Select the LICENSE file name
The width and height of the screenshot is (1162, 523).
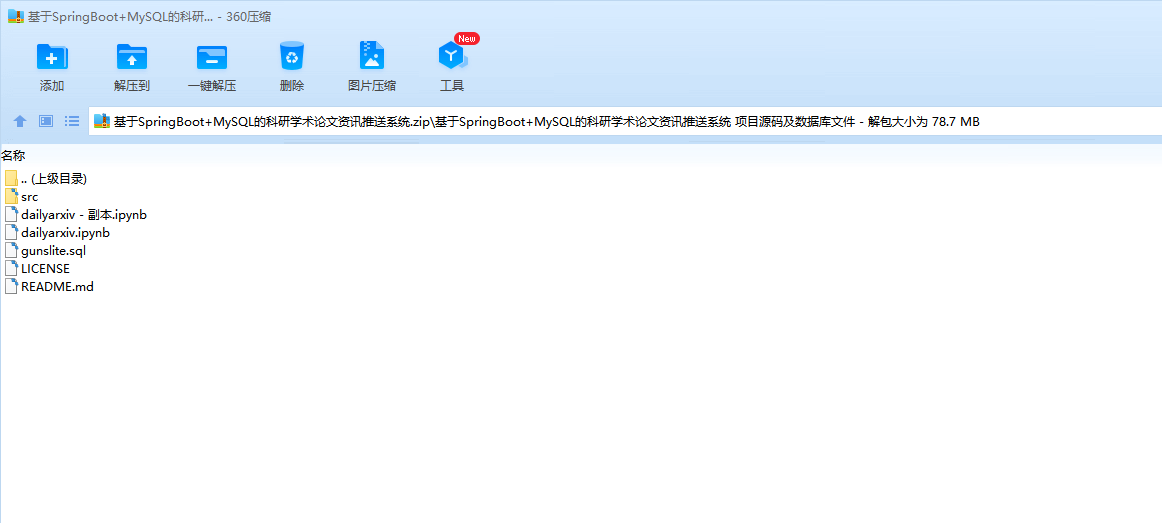pos(45,268)
